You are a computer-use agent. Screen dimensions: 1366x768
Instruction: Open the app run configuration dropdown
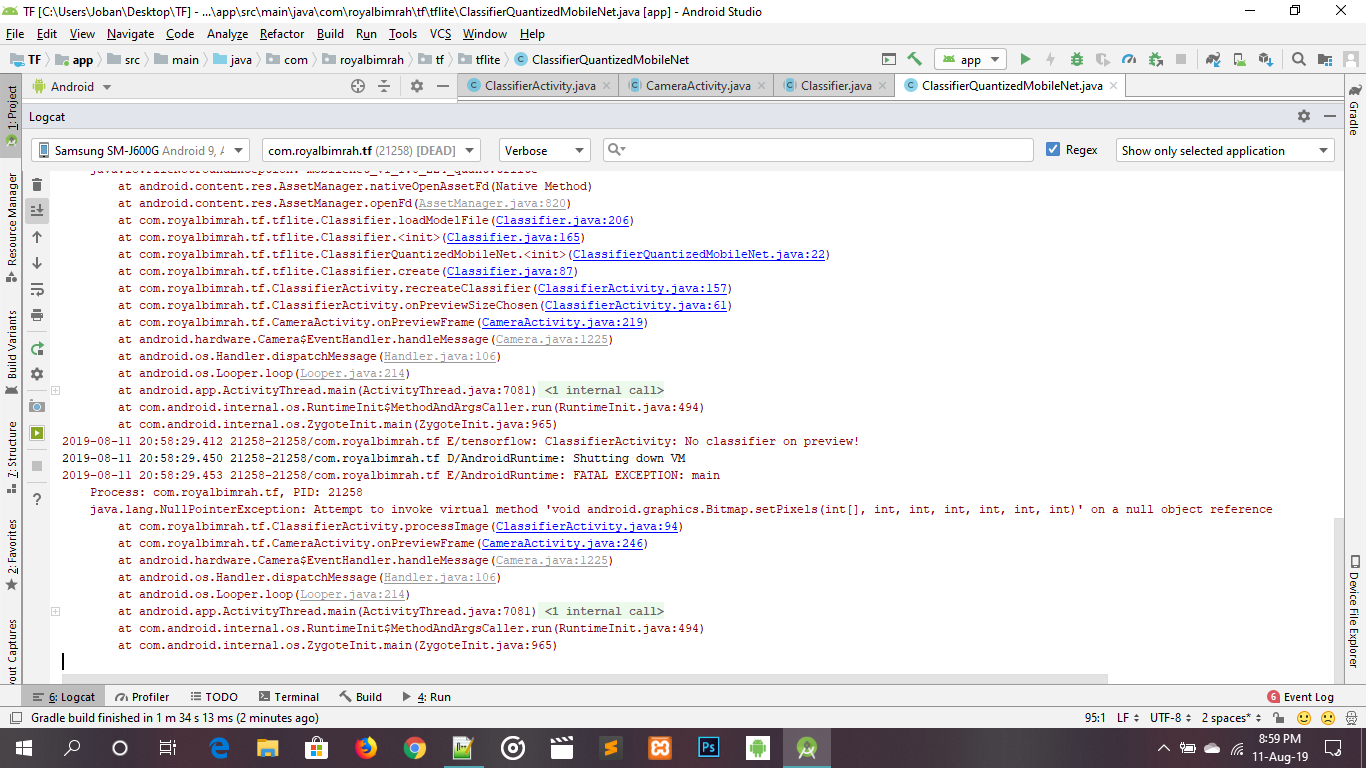pos(970,60)
